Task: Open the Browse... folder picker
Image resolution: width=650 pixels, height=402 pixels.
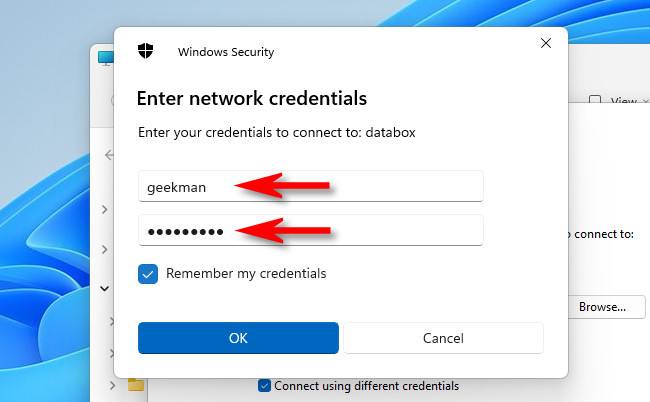Action: [602, 307]
